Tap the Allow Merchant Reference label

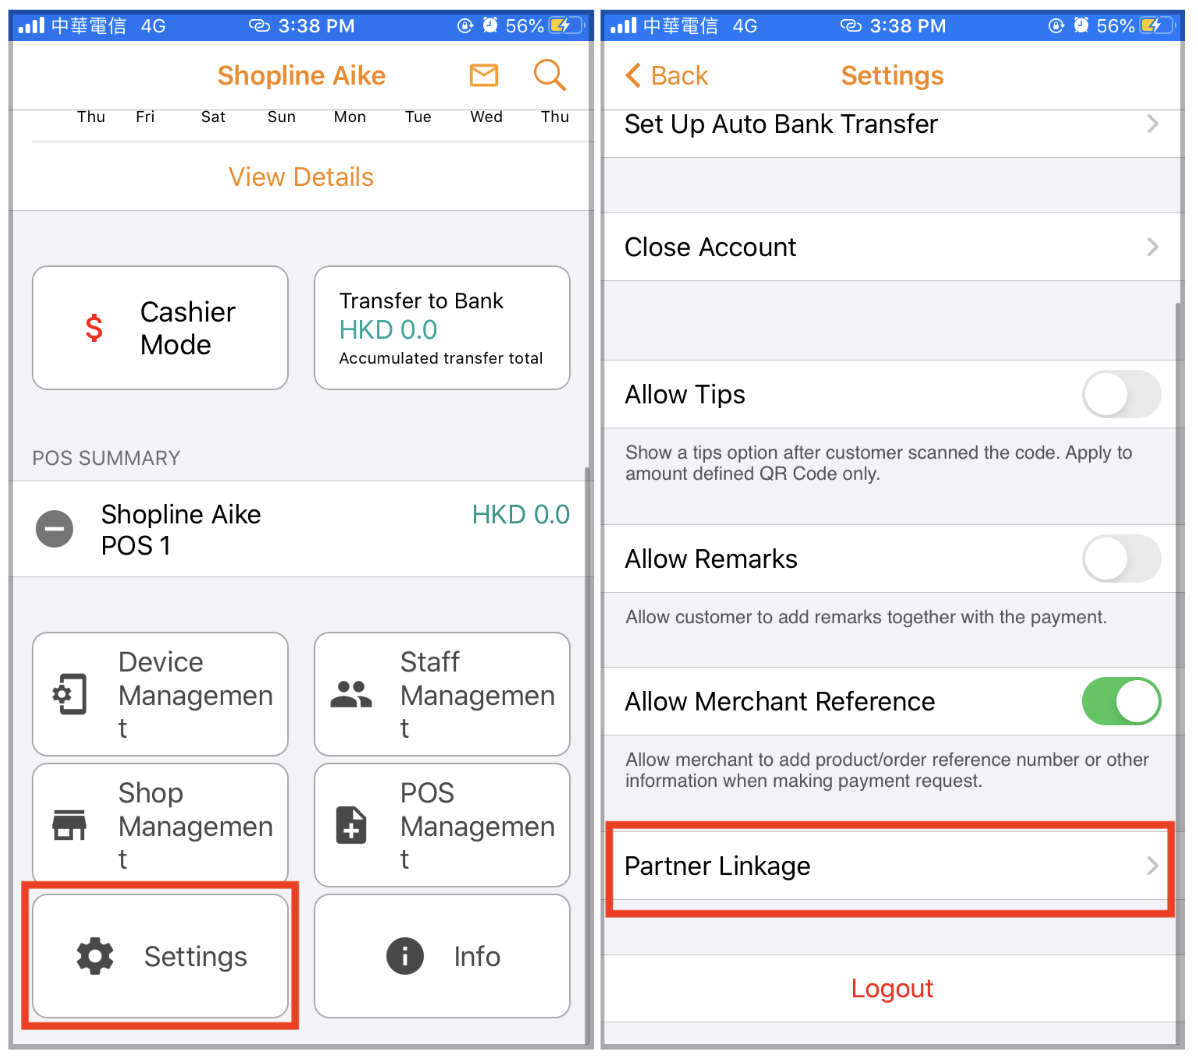779,702
